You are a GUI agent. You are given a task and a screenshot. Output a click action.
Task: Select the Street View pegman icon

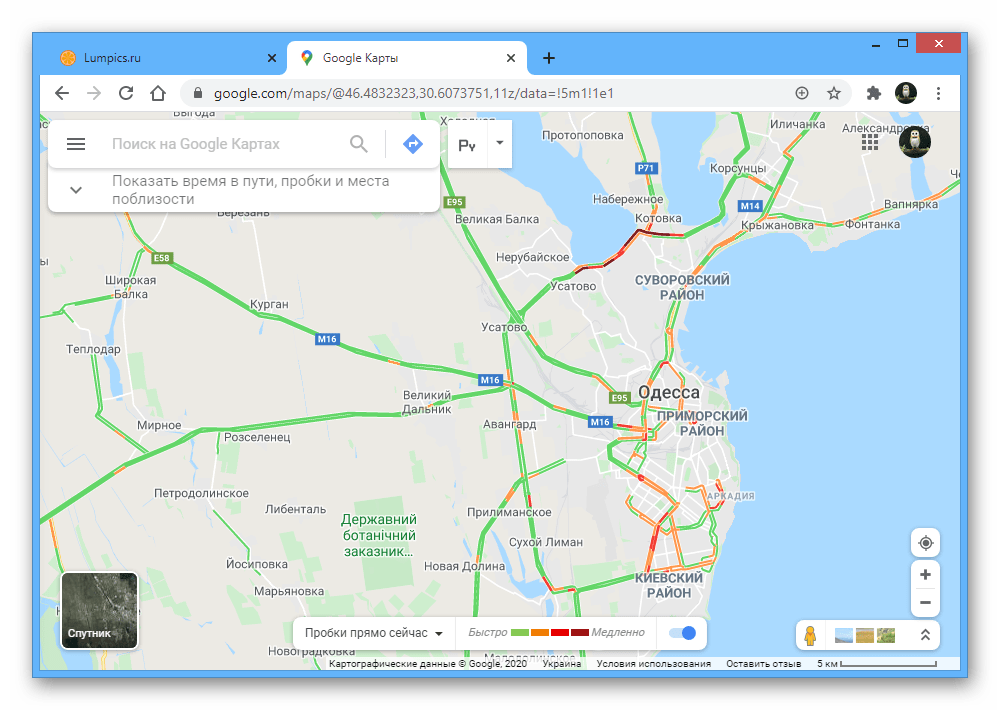(x=810, y=635)
